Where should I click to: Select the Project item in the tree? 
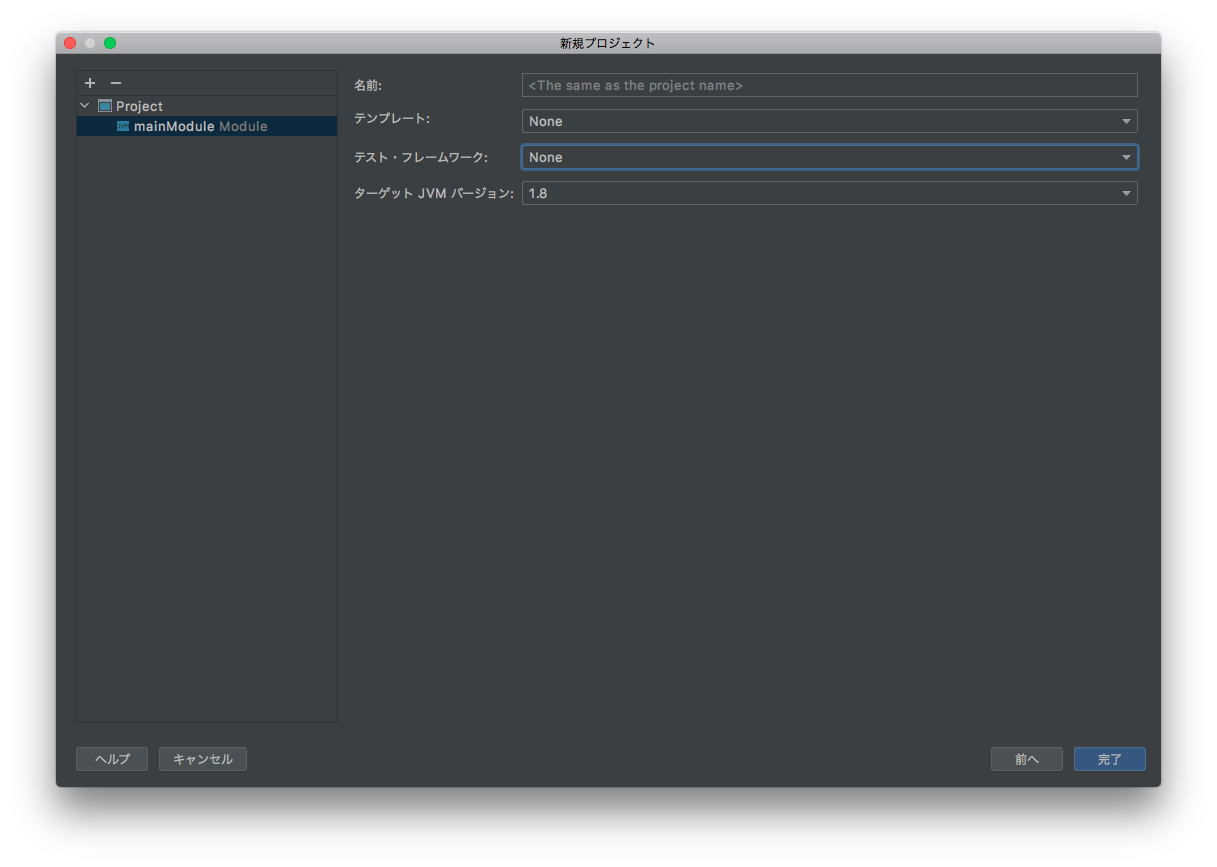point(139,106)
